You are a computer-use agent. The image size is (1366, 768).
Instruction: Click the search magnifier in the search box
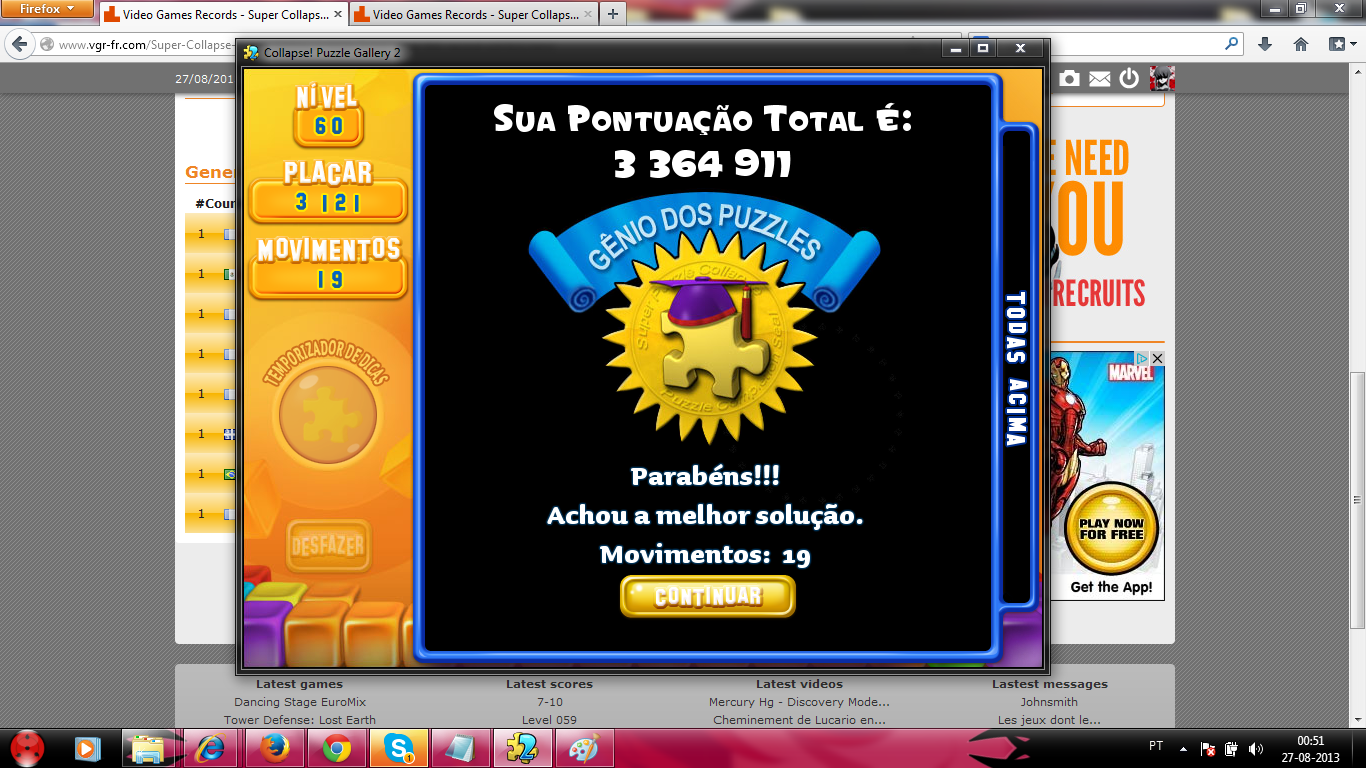[x=1231, y=44]
